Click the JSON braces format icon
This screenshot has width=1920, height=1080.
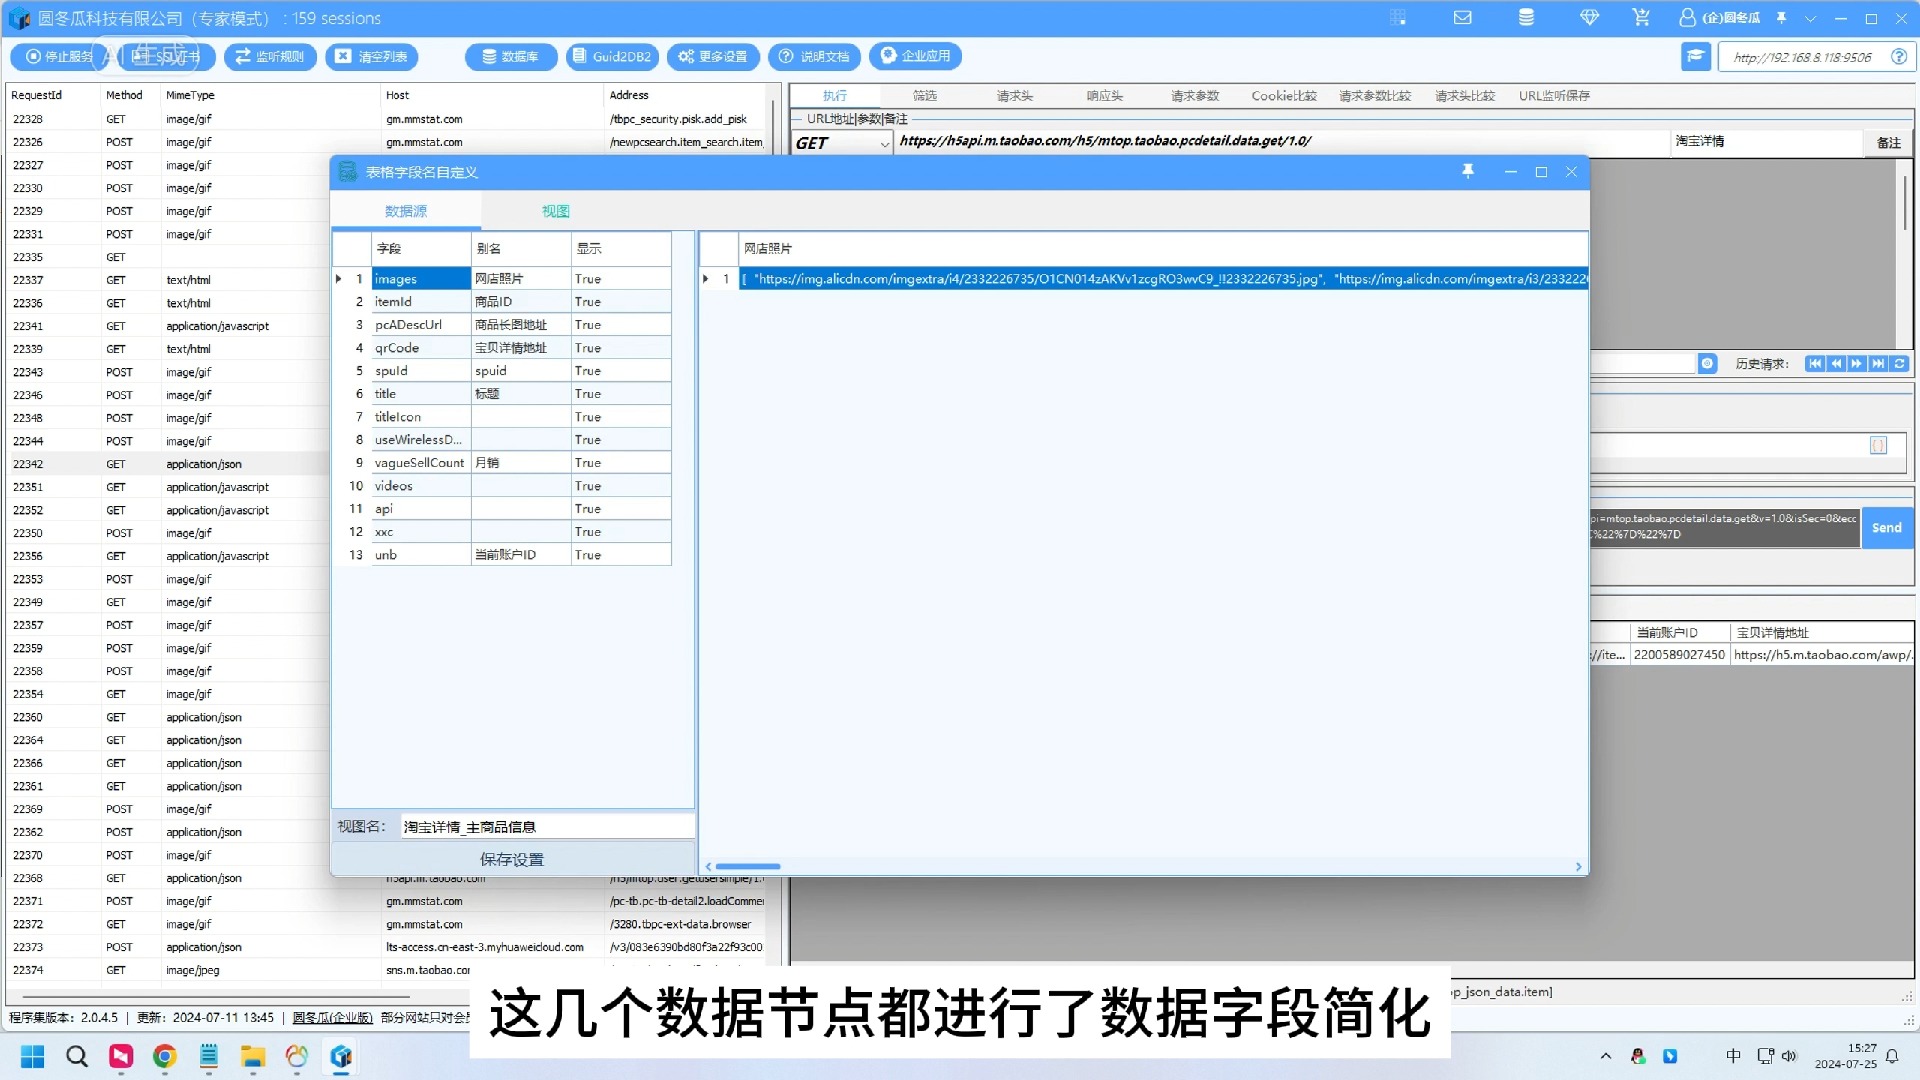pyautogui.click(x=1878, y=446)
